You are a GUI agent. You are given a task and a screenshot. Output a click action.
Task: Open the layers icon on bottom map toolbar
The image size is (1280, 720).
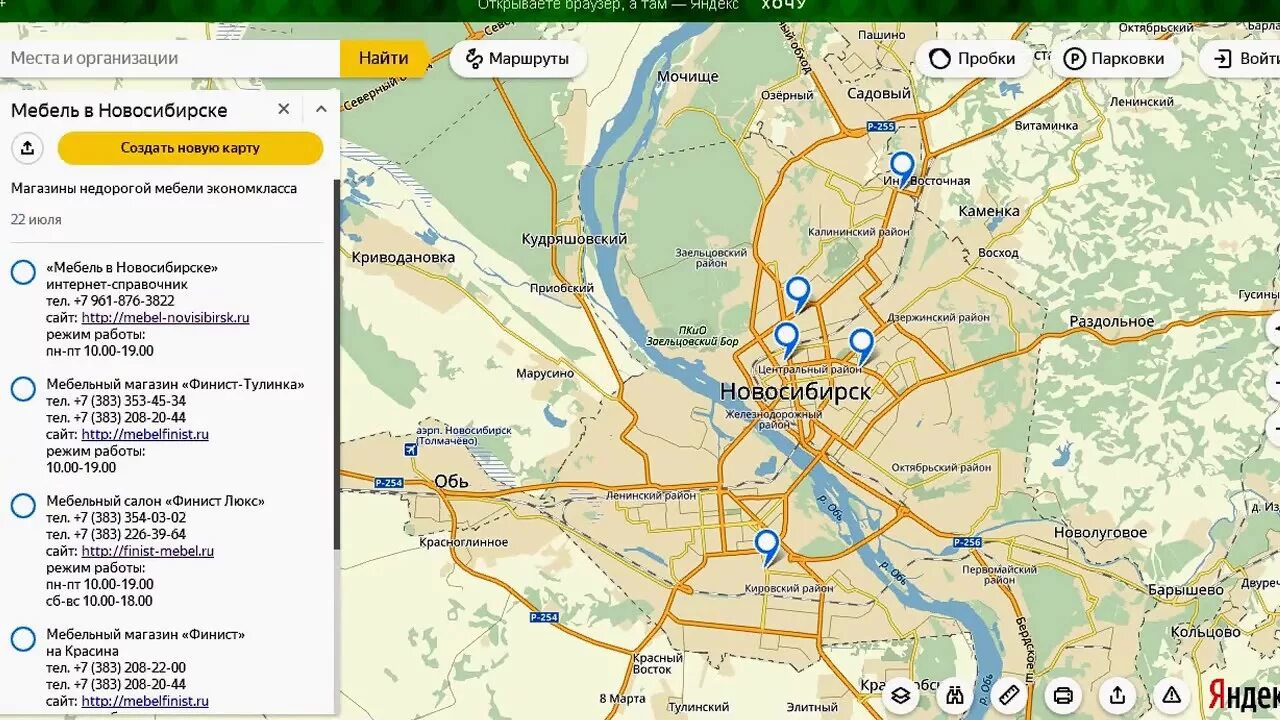coord(900,694)
